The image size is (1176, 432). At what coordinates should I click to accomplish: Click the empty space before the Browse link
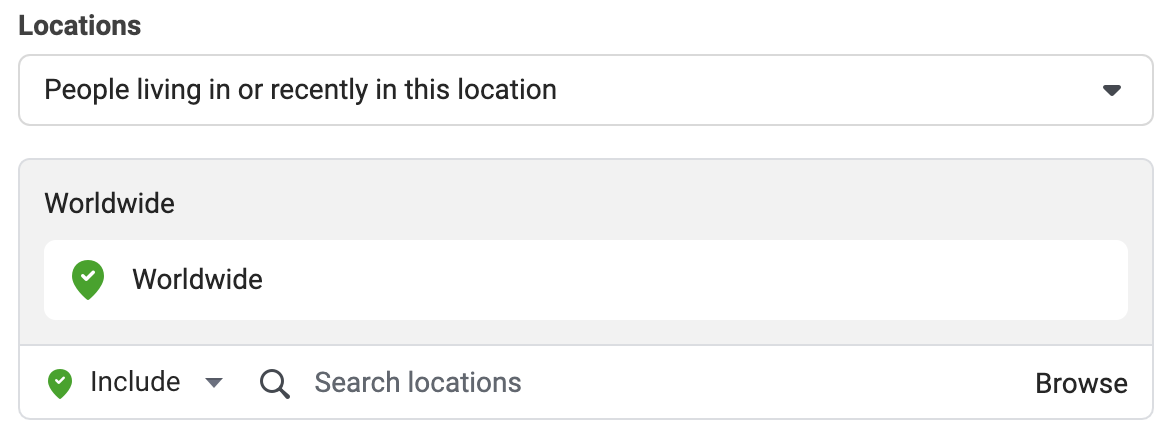click(772, 383)
